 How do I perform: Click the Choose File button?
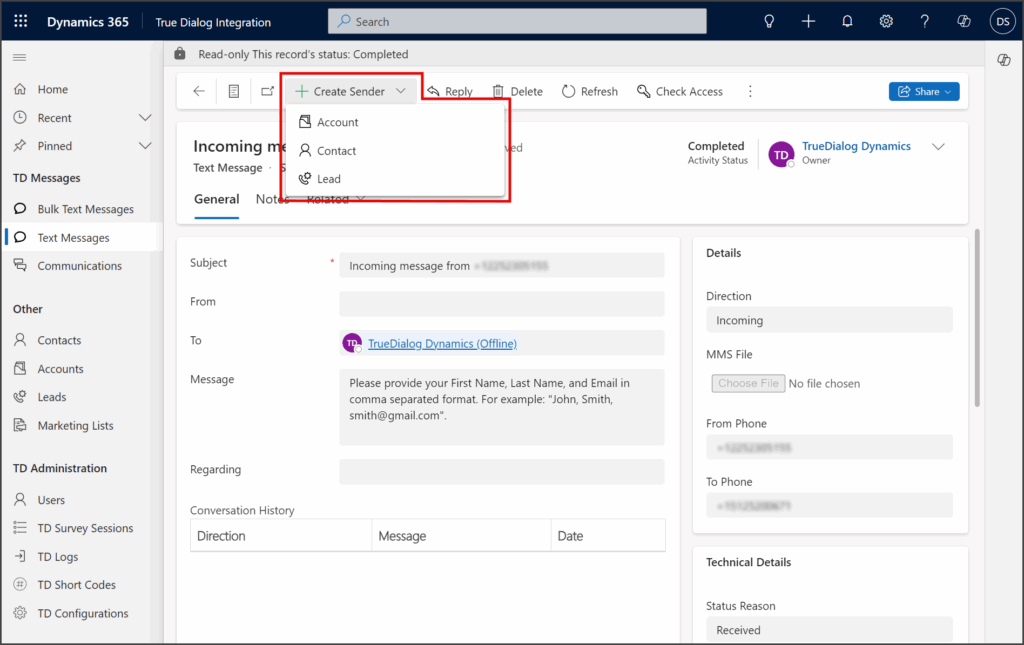click(x=748, y=383)
